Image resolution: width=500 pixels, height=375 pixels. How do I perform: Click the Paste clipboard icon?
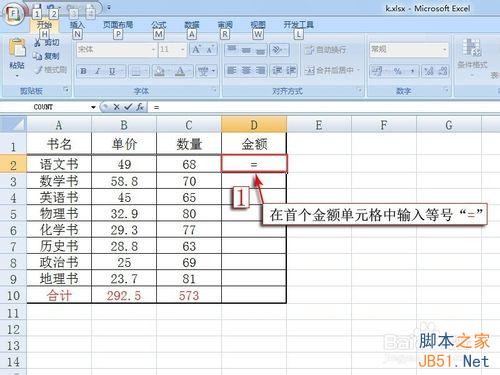(17, 48)
